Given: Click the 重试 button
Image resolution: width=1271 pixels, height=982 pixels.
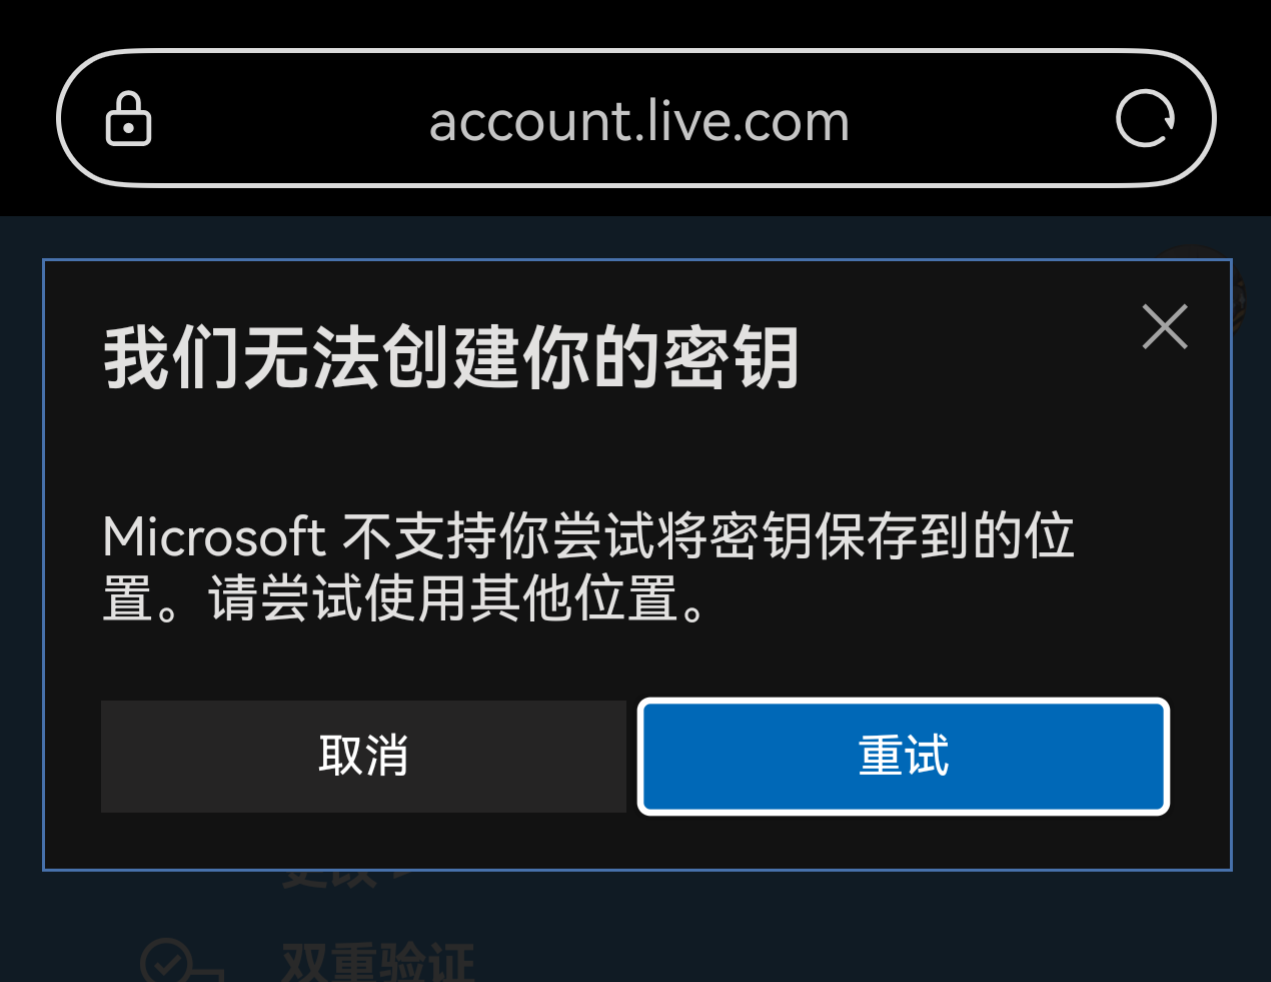Looking at the screenshot, I should coord(904,756).
